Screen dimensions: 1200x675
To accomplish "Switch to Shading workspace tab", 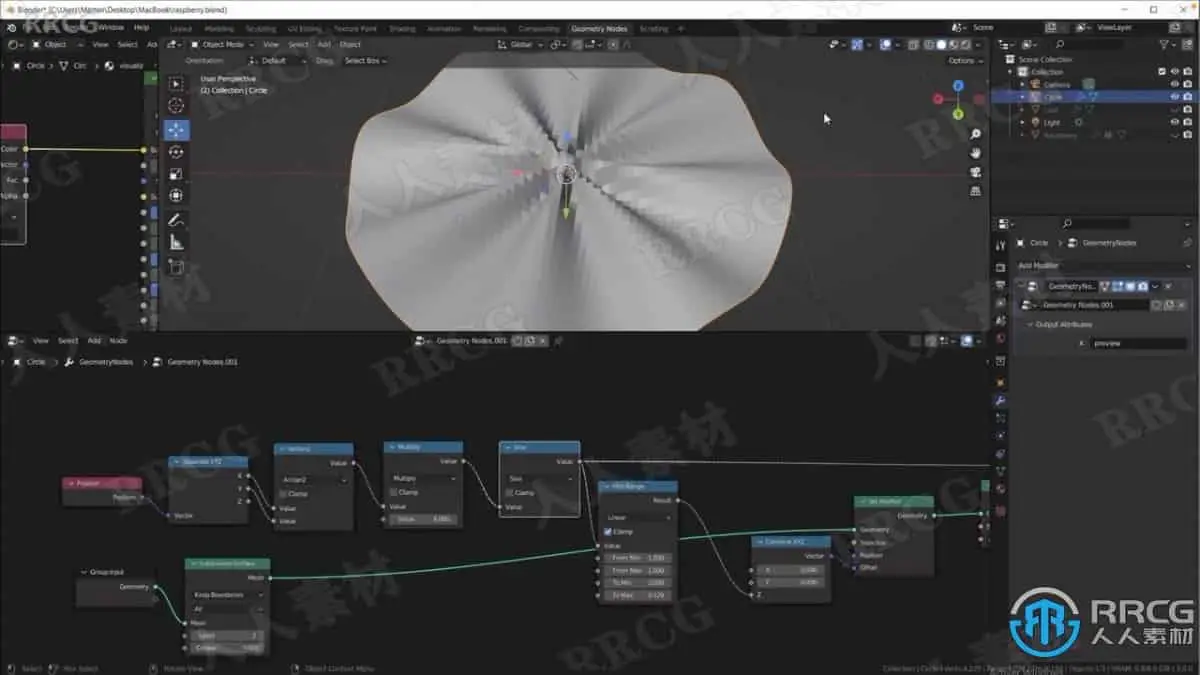I will [402, 29].
